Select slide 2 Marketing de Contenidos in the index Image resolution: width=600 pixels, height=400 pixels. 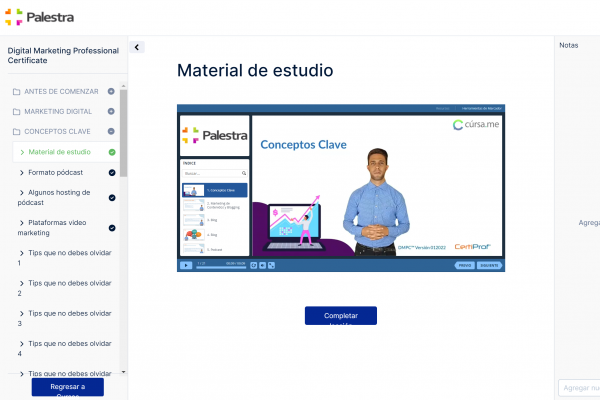point(214,205)
